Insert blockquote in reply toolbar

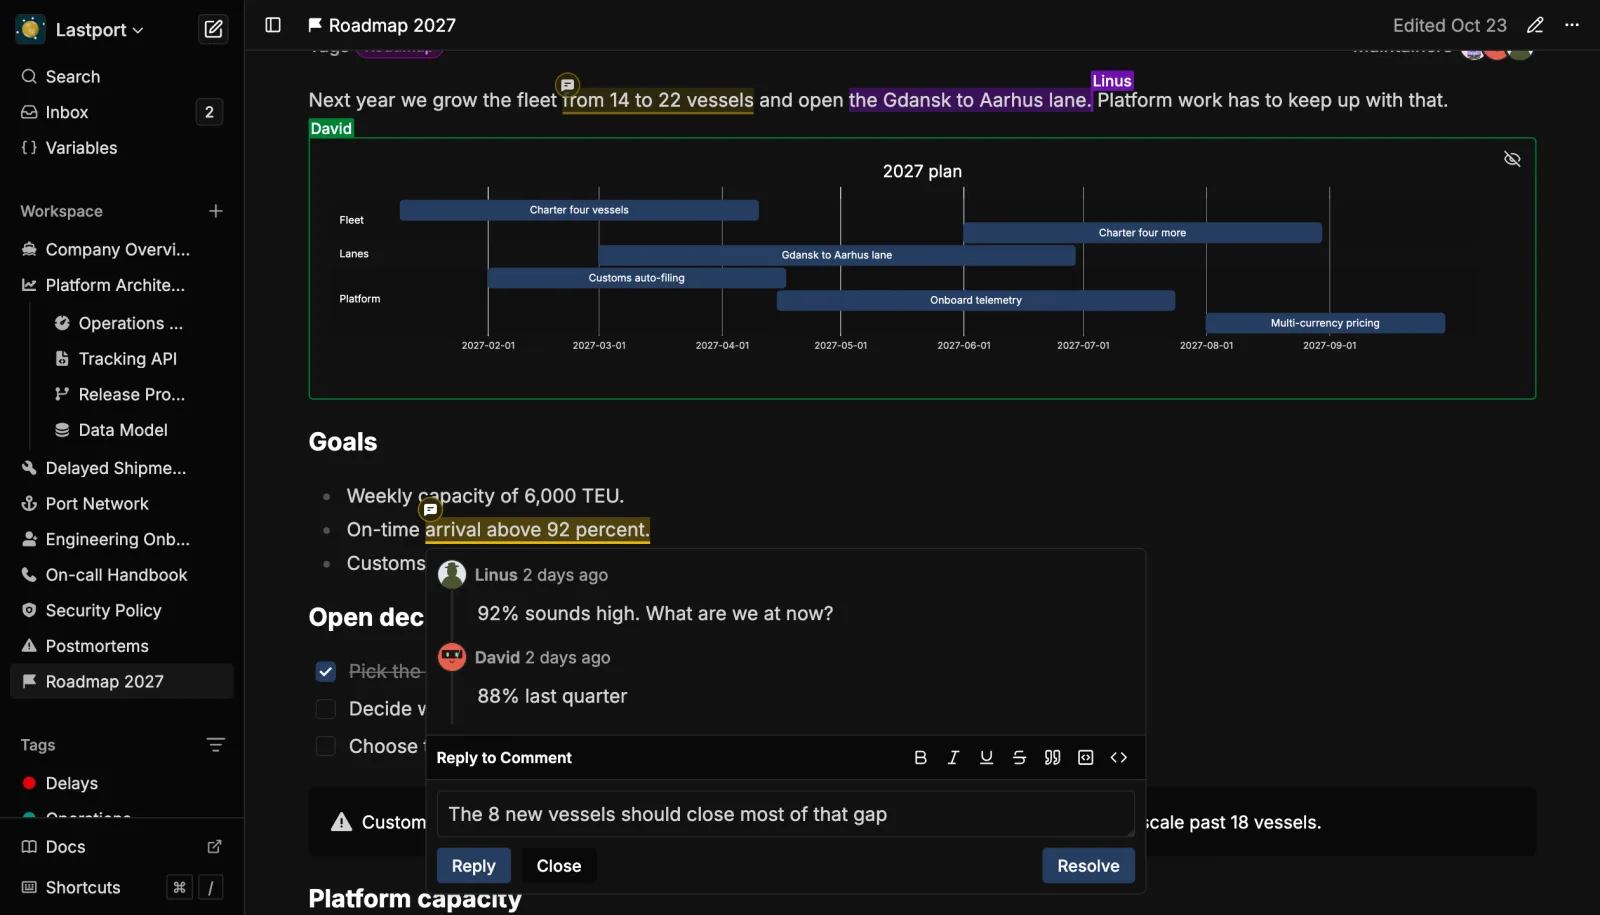[1052, 757]
